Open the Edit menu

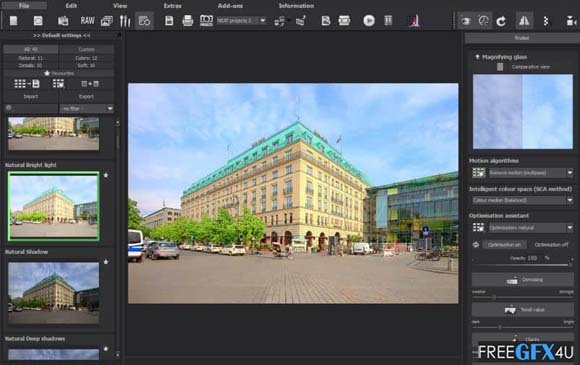71,6
